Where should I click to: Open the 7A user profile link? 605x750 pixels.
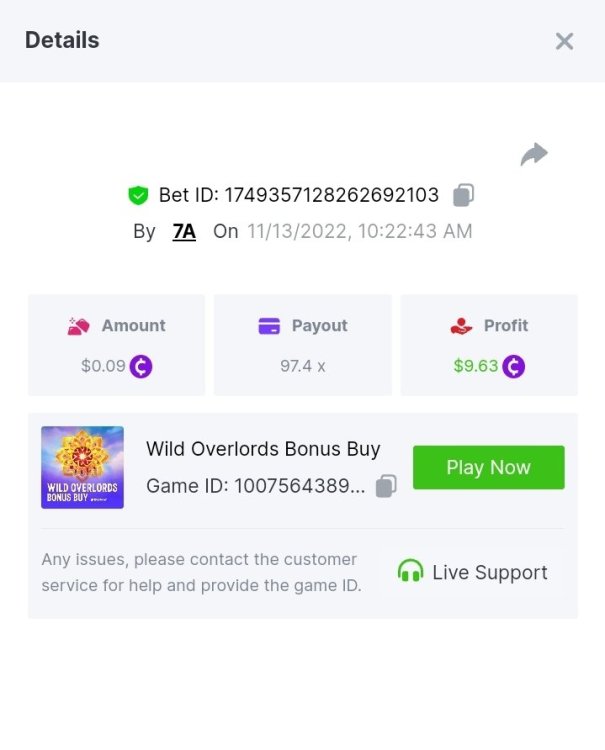[x=184, y=232]
